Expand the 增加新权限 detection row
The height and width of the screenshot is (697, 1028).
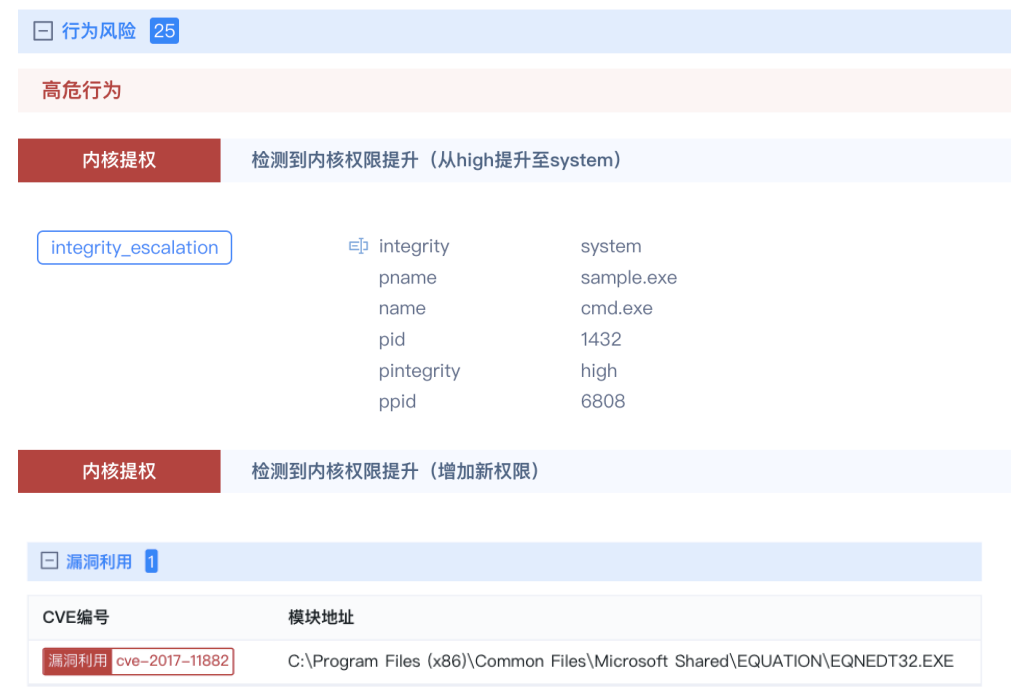[395, 471]
